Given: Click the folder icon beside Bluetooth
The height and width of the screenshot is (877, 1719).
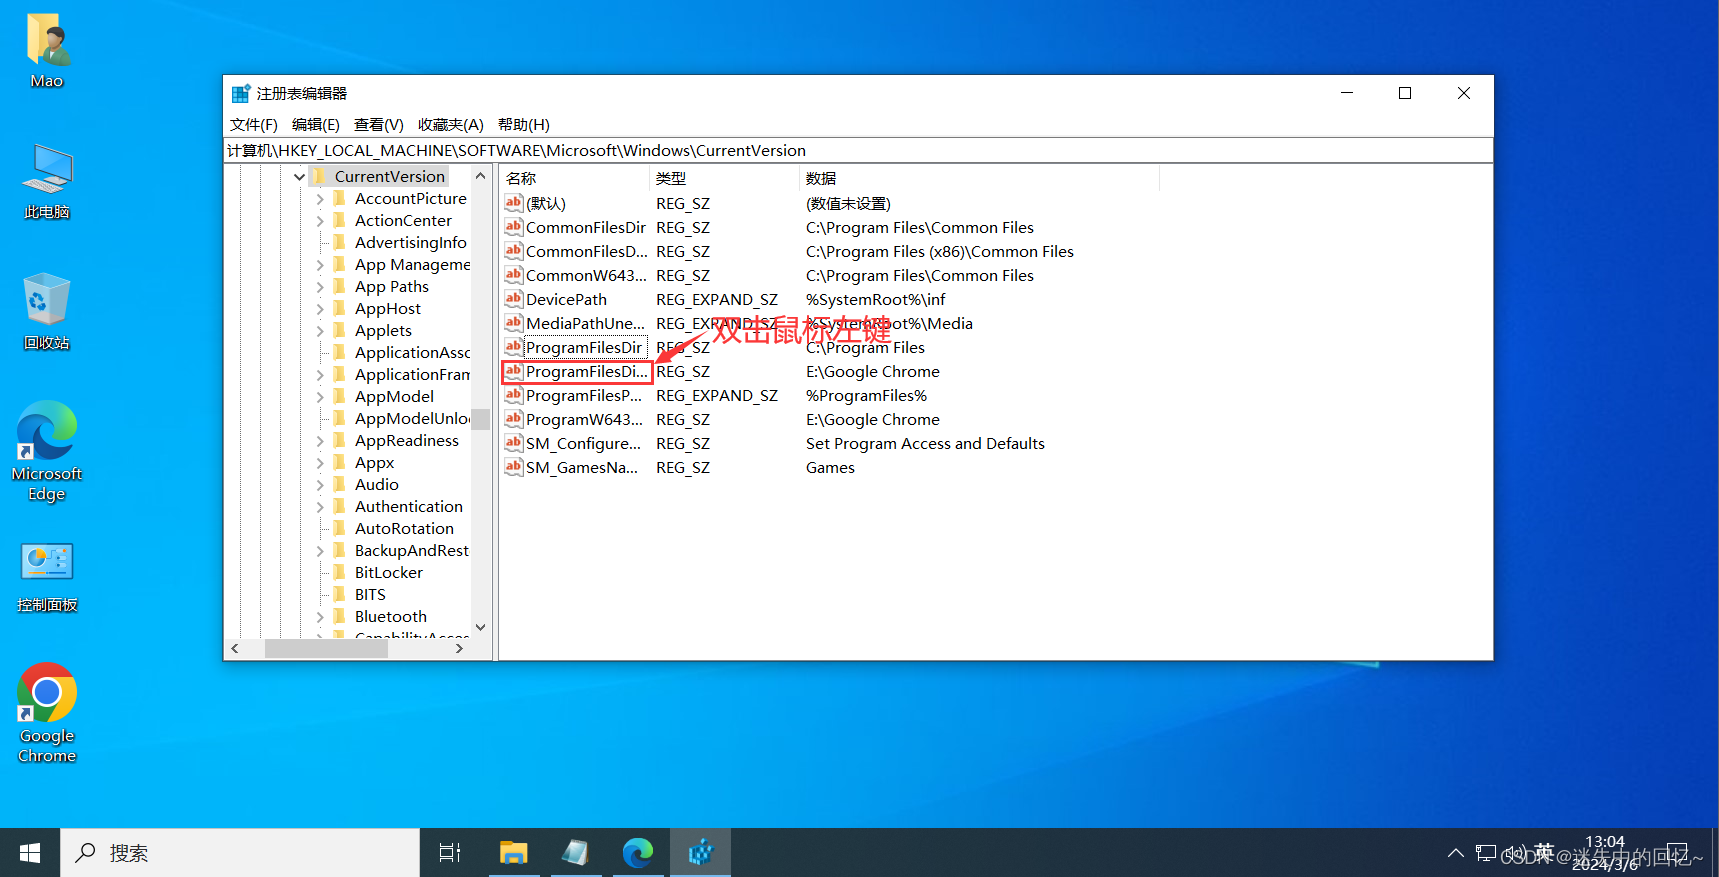Looking at the screenshot, I should pyautogui.click(x=340, y=616).
